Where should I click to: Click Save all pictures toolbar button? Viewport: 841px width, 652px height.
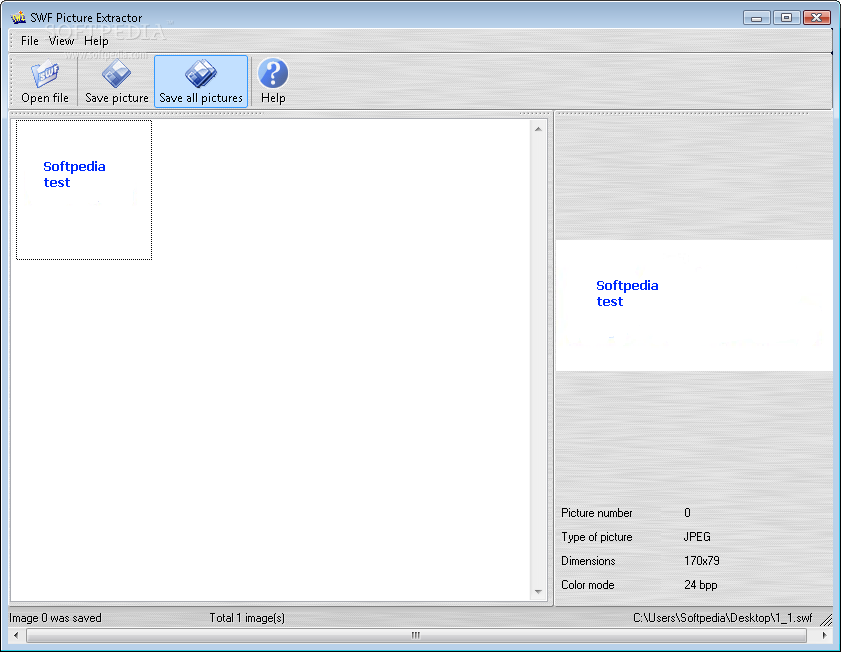pyautogui.click(x=201, y=82)
